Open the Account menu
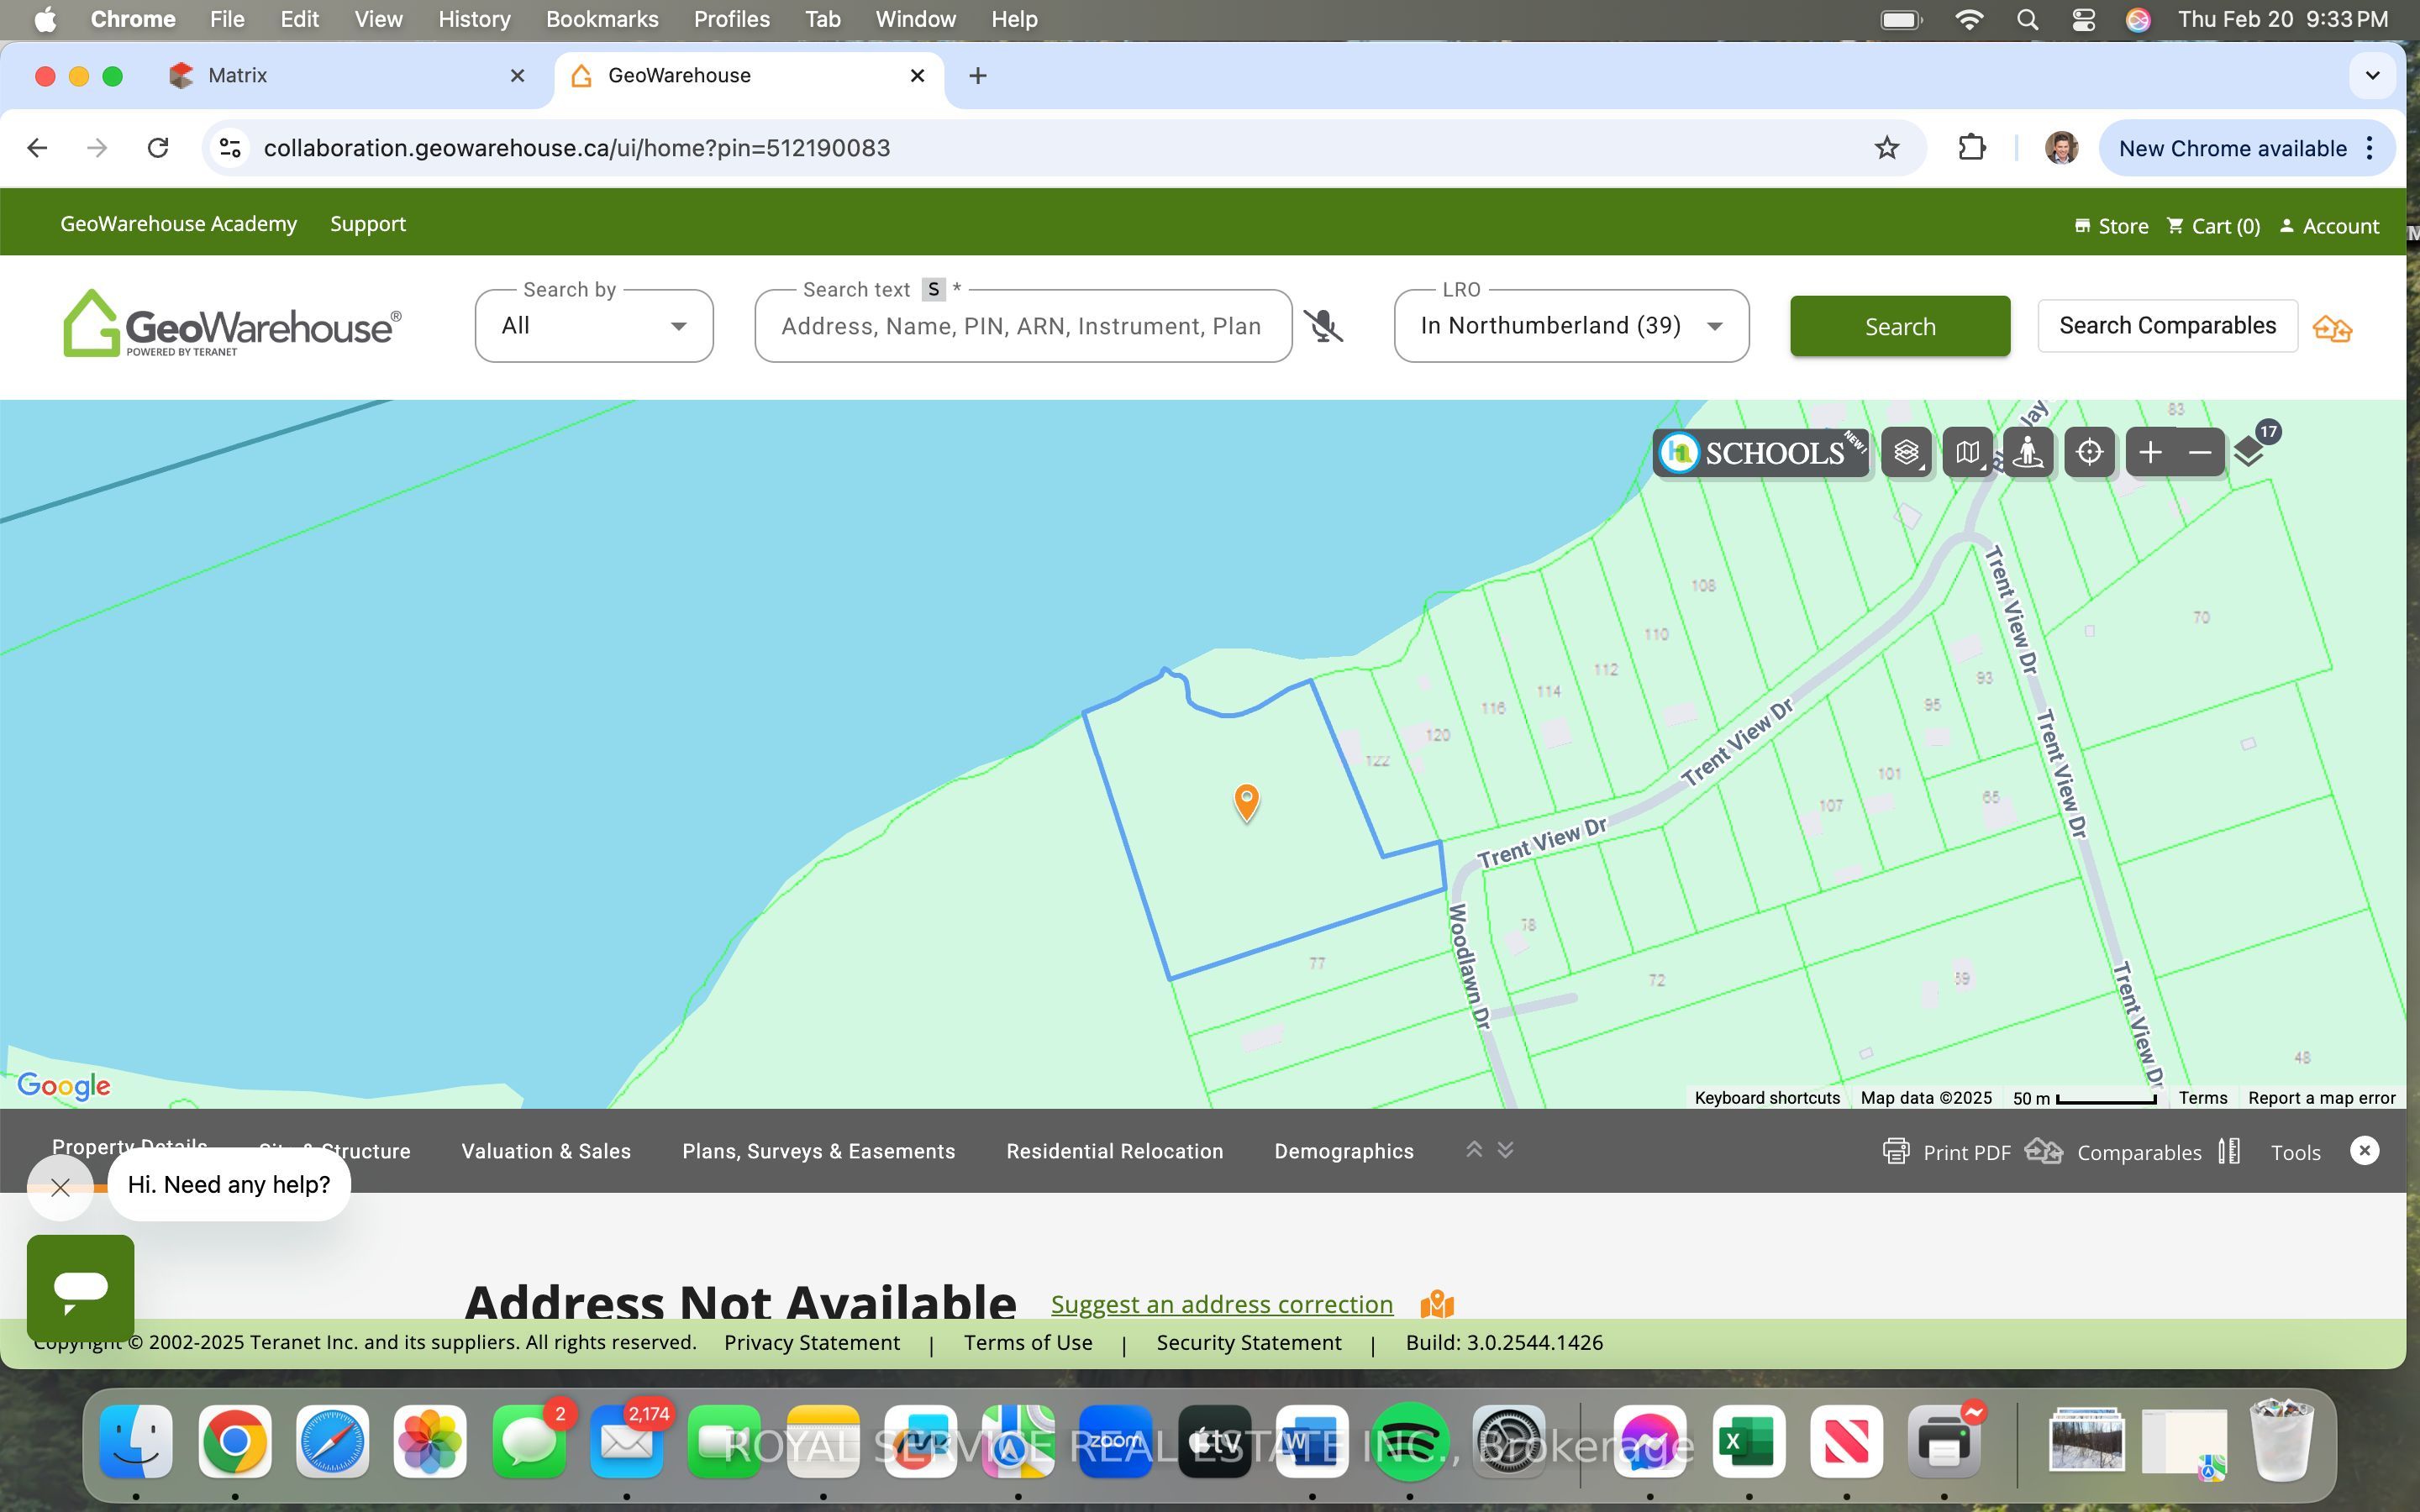Image resolution: width=2420 pixels, height=1512 pixels. pos(2329,226)
